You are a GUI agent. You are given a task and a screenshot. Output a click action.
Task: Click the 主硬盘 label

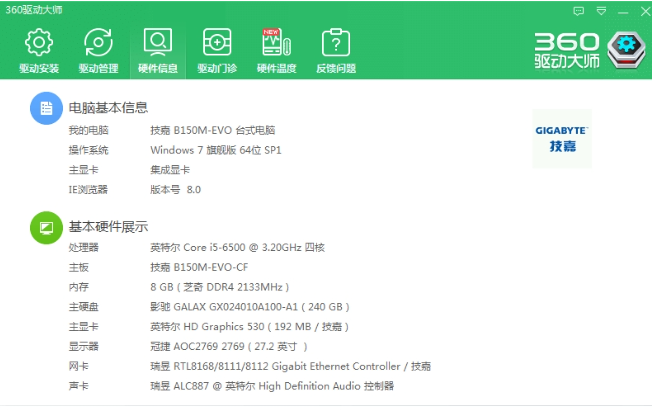tap(84, 307)
